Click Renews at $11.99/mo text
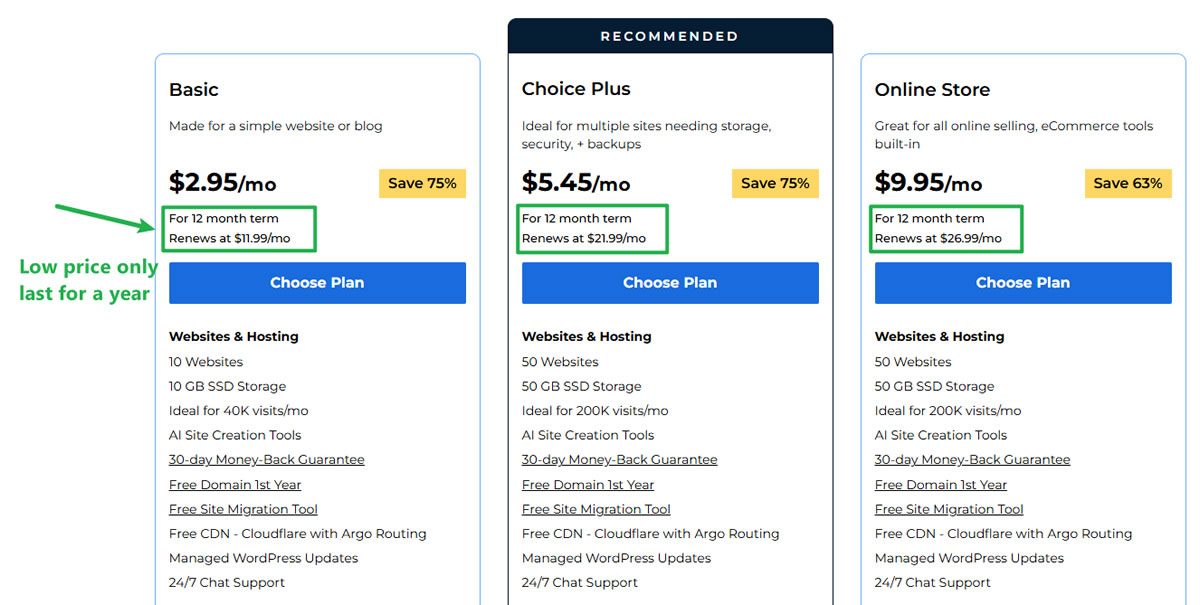This screenshot has width=1200, height=605. tap(230, 239)
